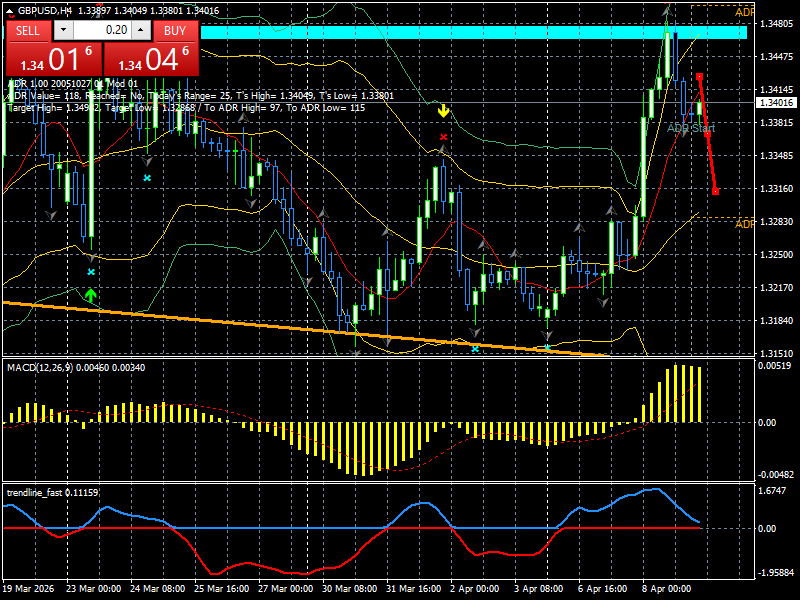
Task: Open the lot size decrease arrow
Action: (64, 31)
